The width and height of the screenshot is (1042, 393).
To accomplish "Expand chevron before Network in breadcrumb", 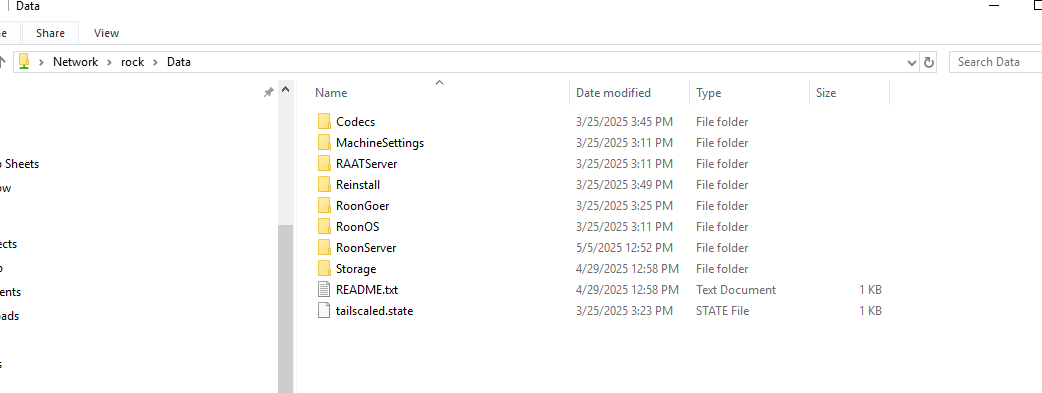I will point(42,62).
